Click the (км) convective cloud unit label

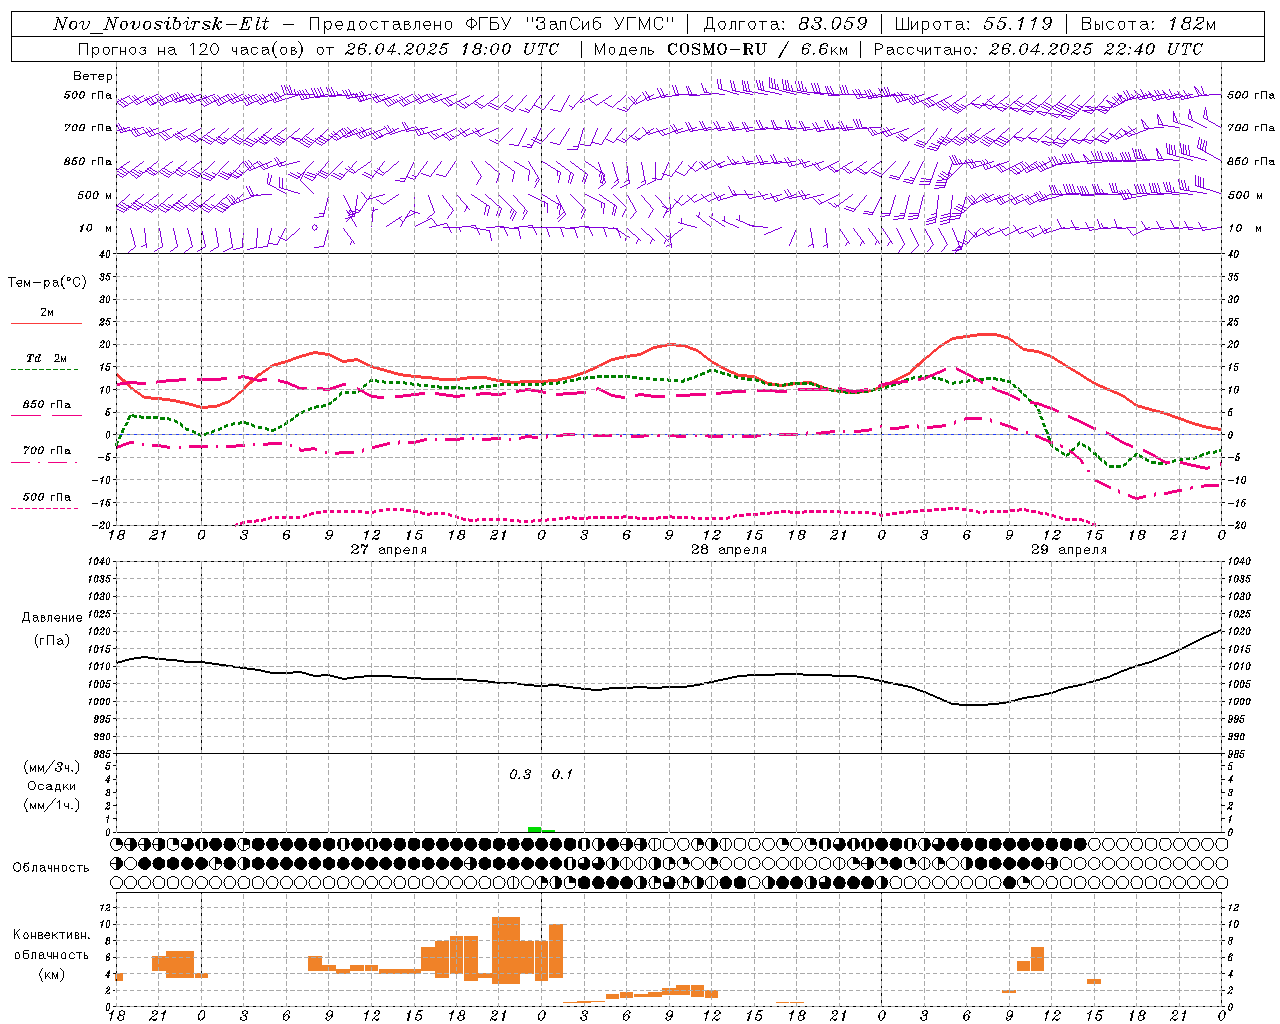(52, 974)
